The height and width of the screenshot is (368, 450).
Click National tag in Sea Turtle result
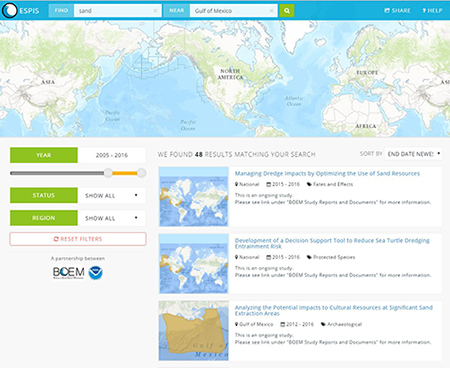click(247, 257)
